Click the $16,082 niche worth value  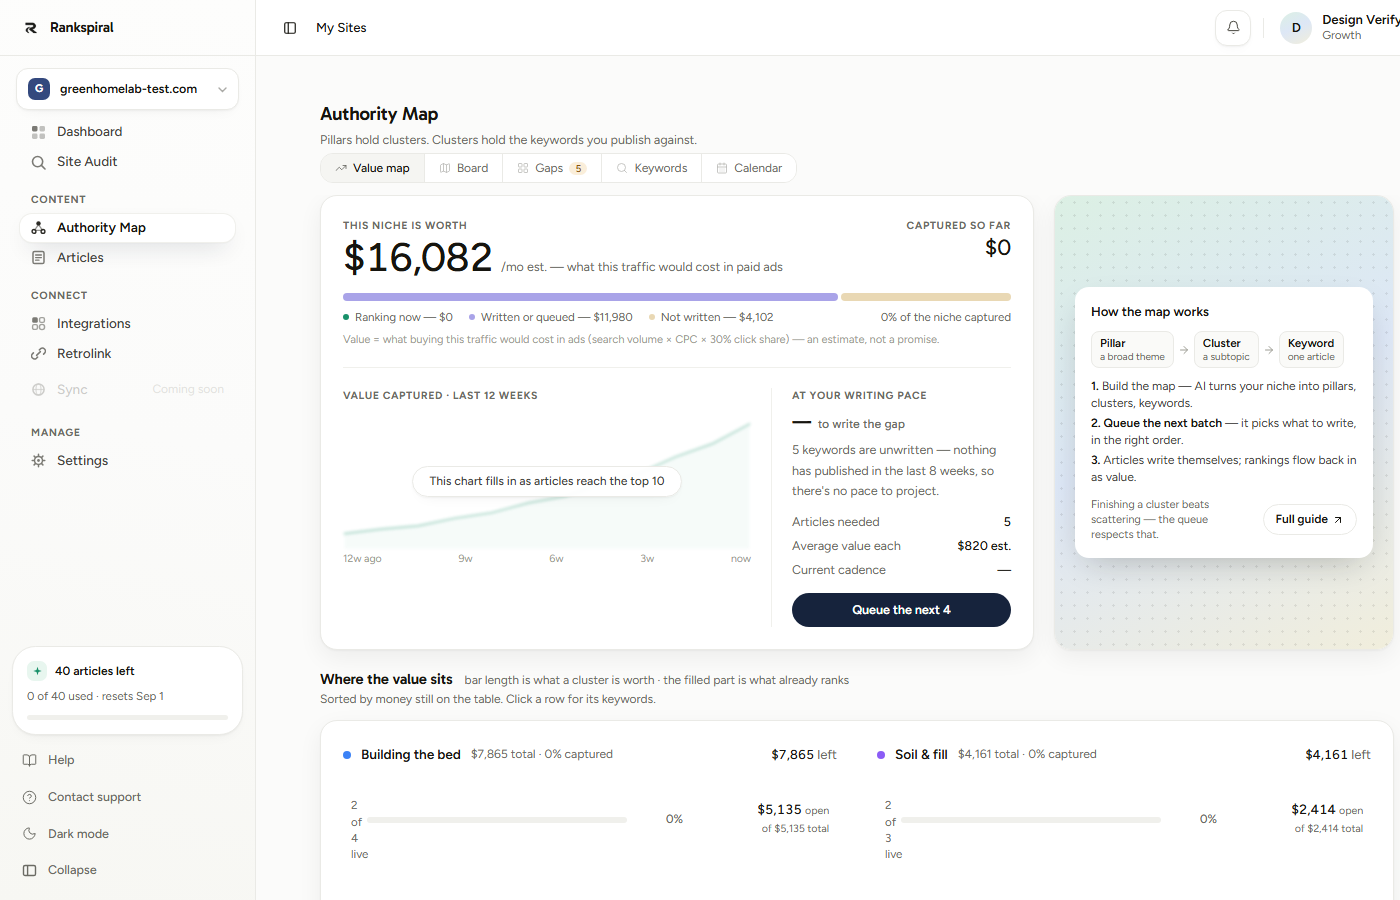pyautogui.click(x=418, y=257)
